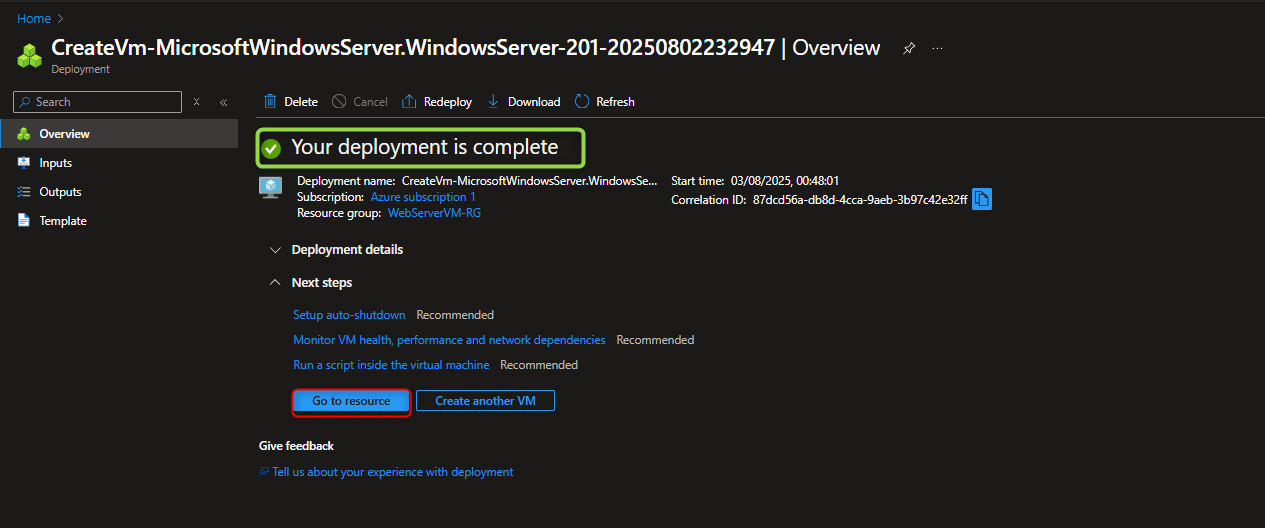Click the Give feedback heading

[296, 446]
